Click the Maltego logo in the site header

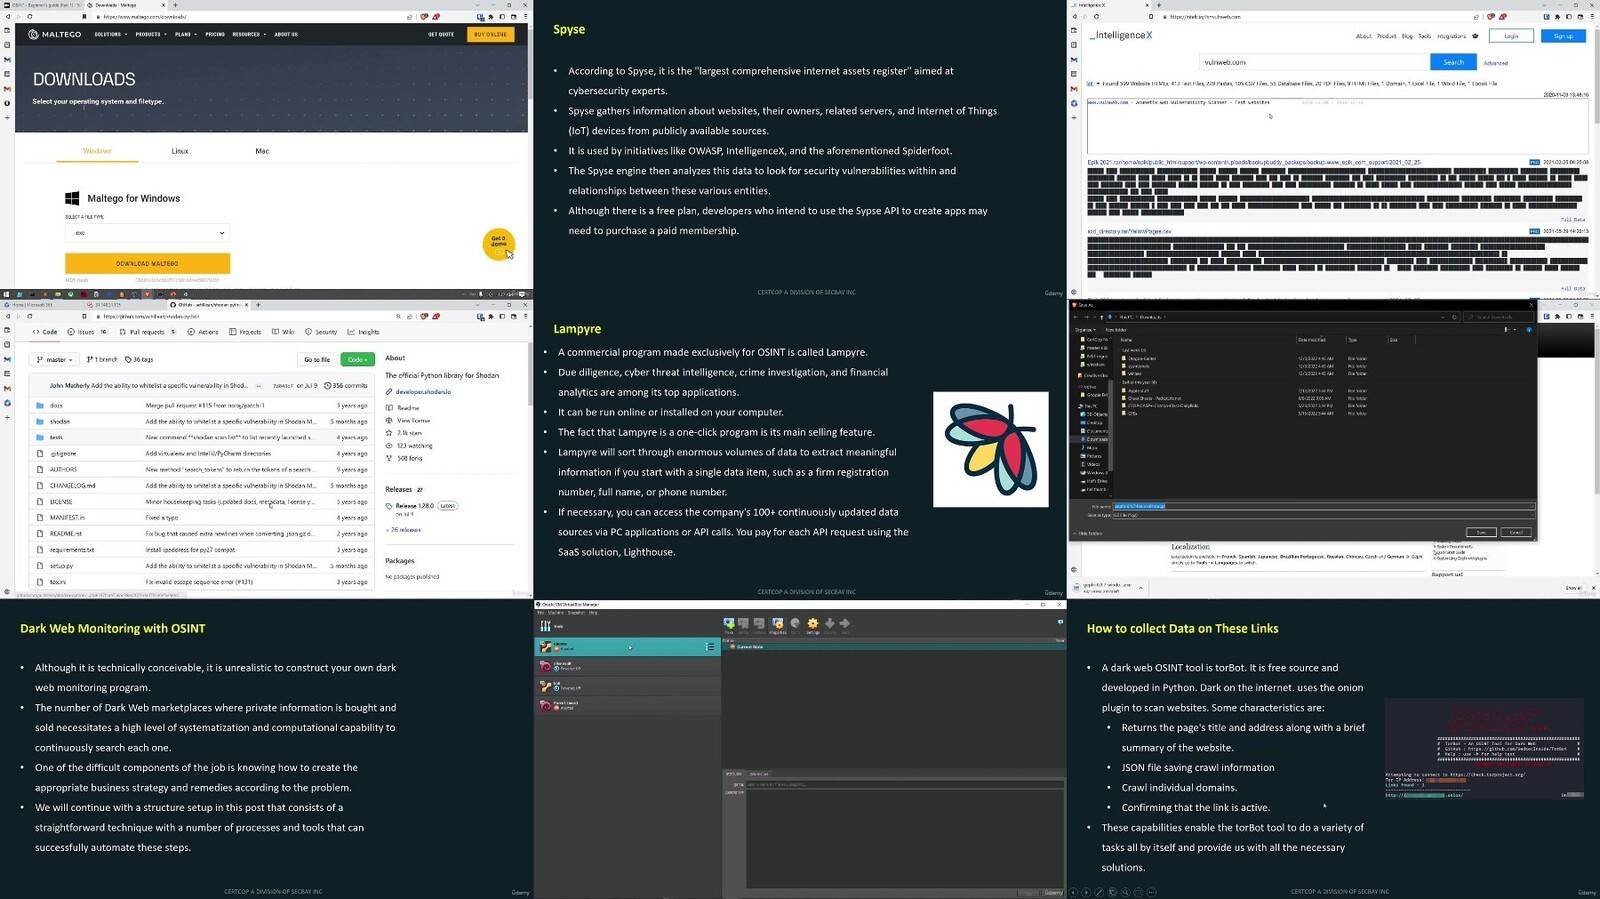[x=55, y=34]
